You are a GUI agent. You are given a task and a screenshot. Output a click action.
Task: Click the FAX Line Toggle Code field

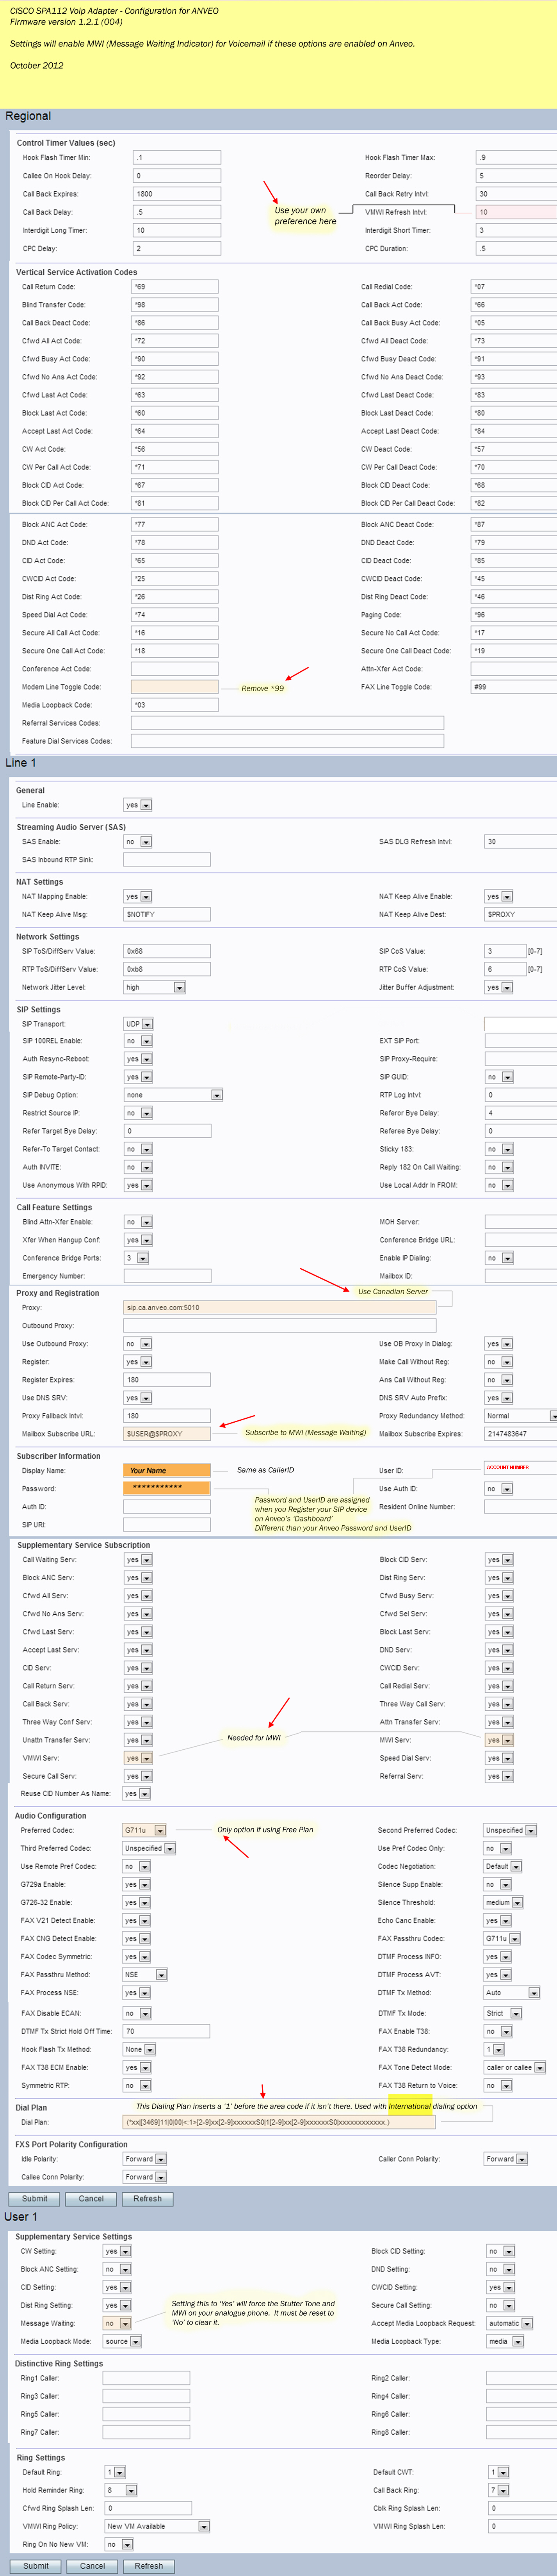pos(514,687)
